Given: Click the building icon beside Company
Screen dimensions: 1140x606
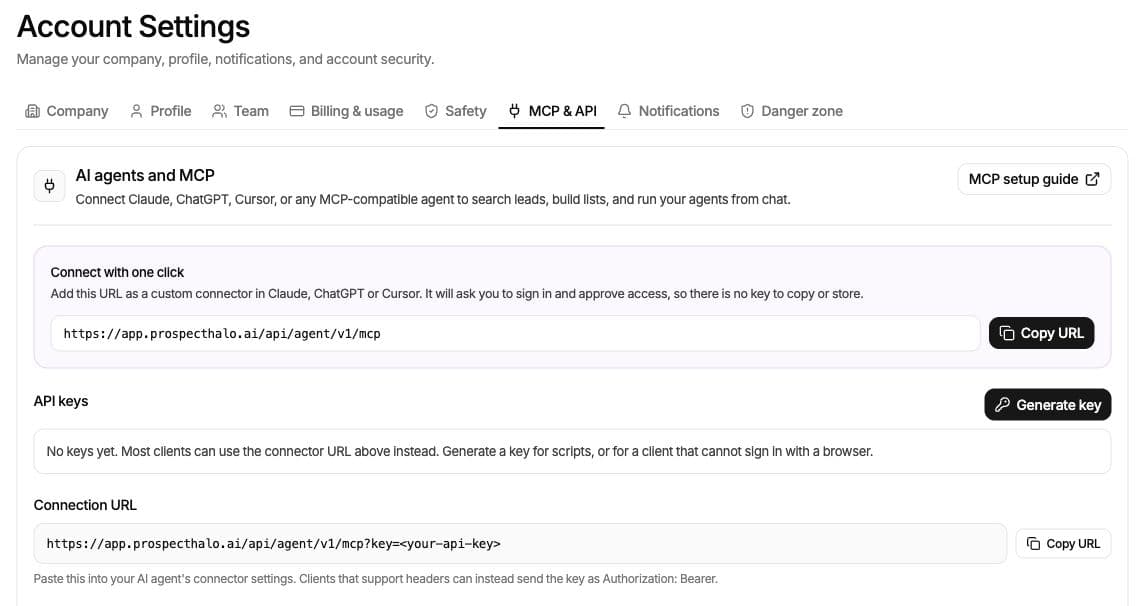Looking at the screenshot, I should pyautogui.click(x=32, y=111).
